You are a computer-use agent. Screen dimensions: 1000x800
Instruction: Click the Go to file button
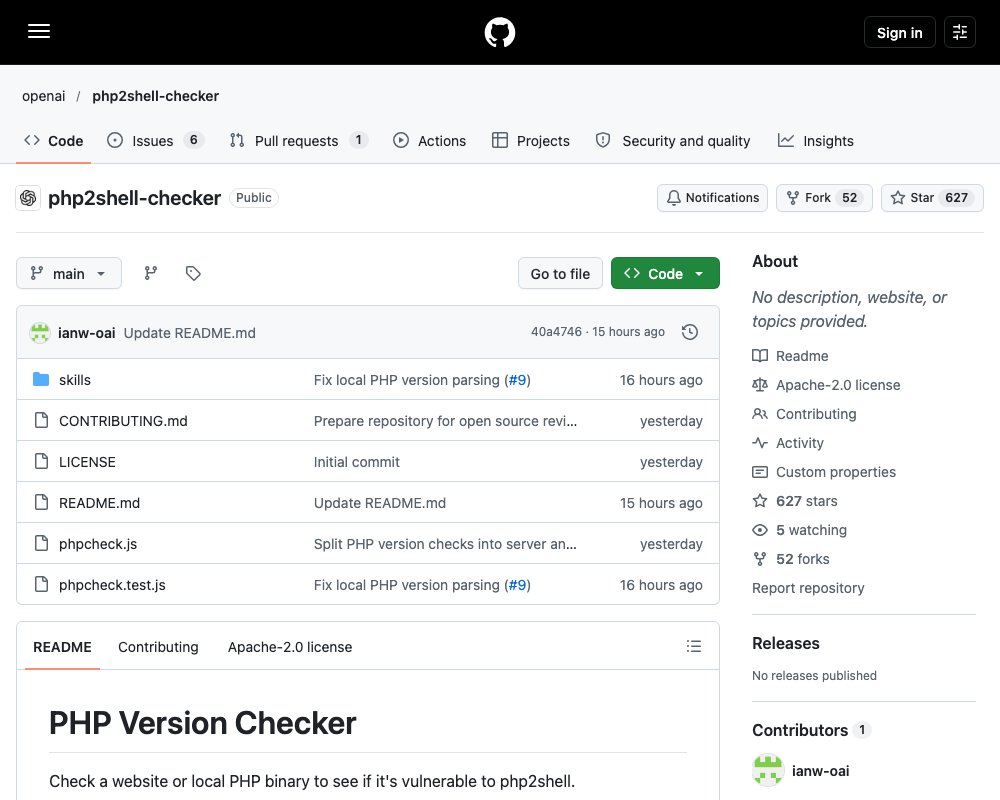560,273
